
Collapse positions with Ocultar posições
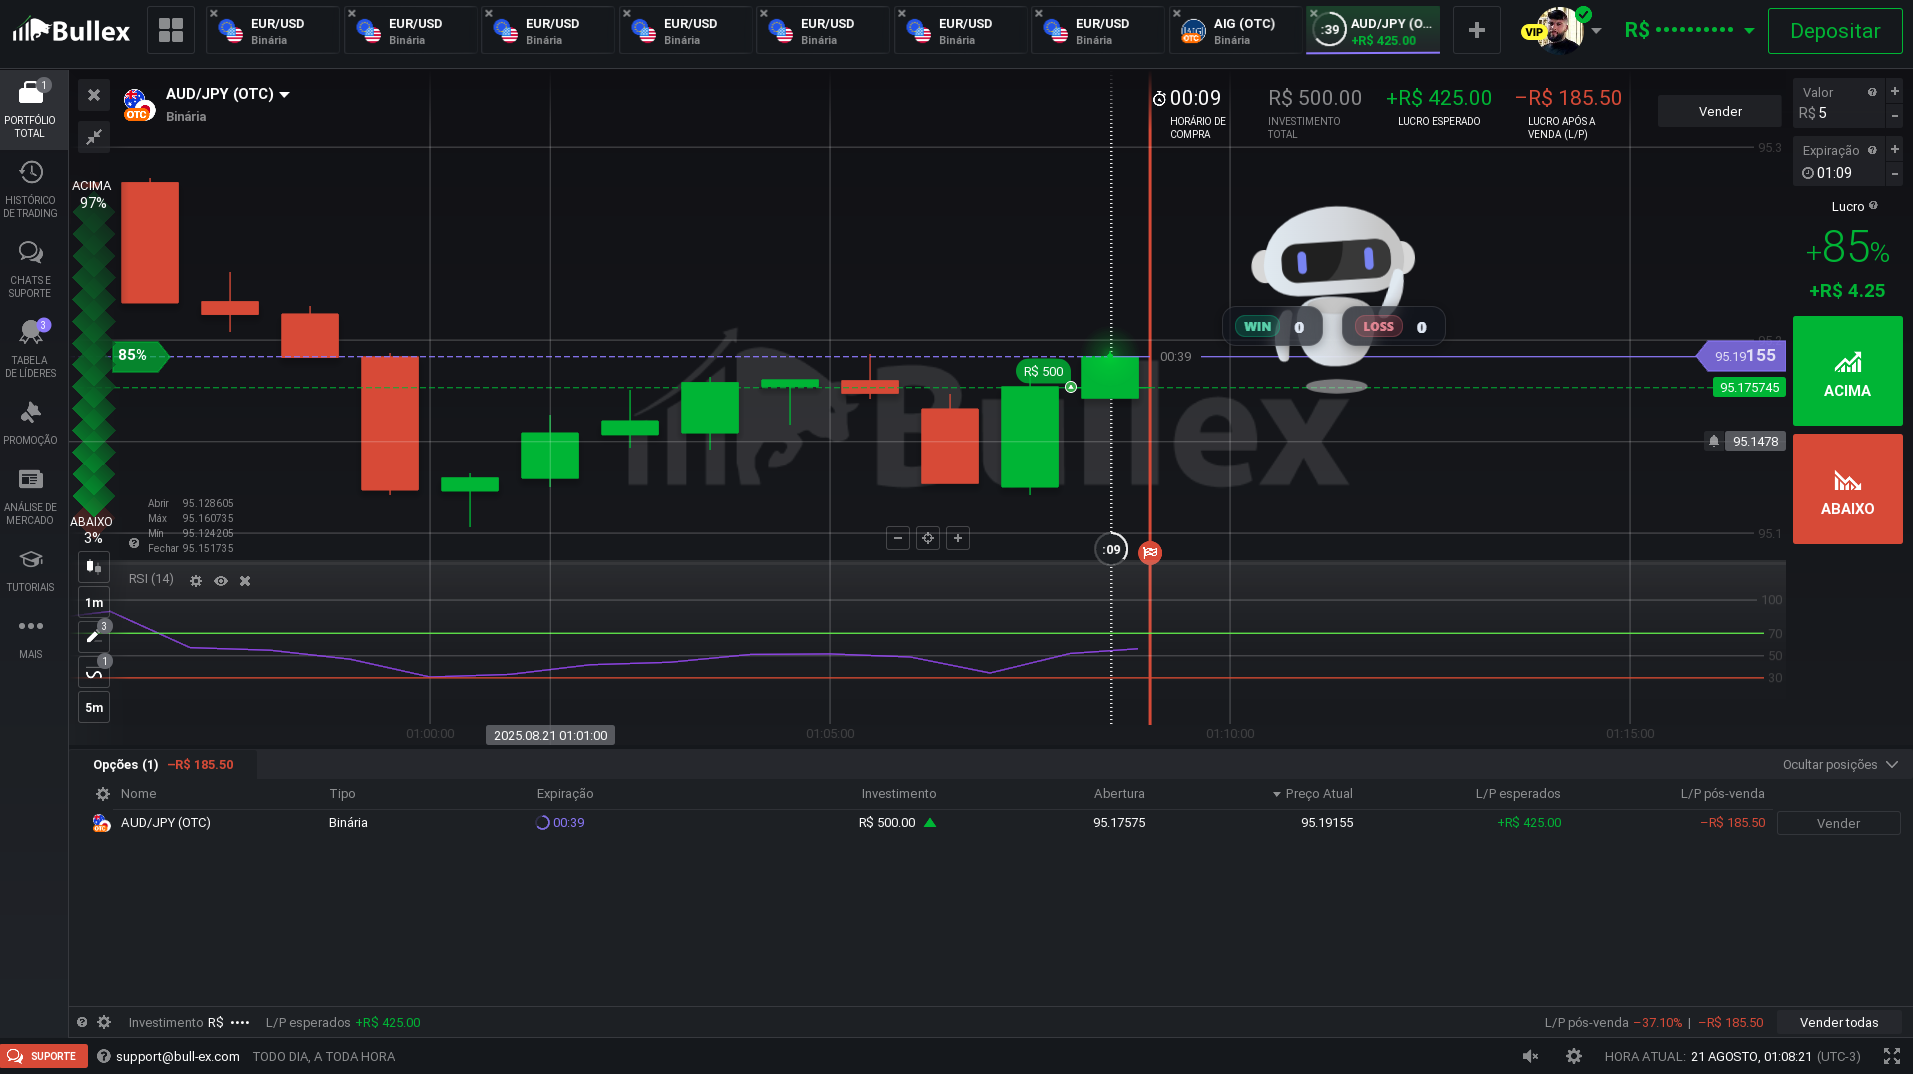[1839, 765]
